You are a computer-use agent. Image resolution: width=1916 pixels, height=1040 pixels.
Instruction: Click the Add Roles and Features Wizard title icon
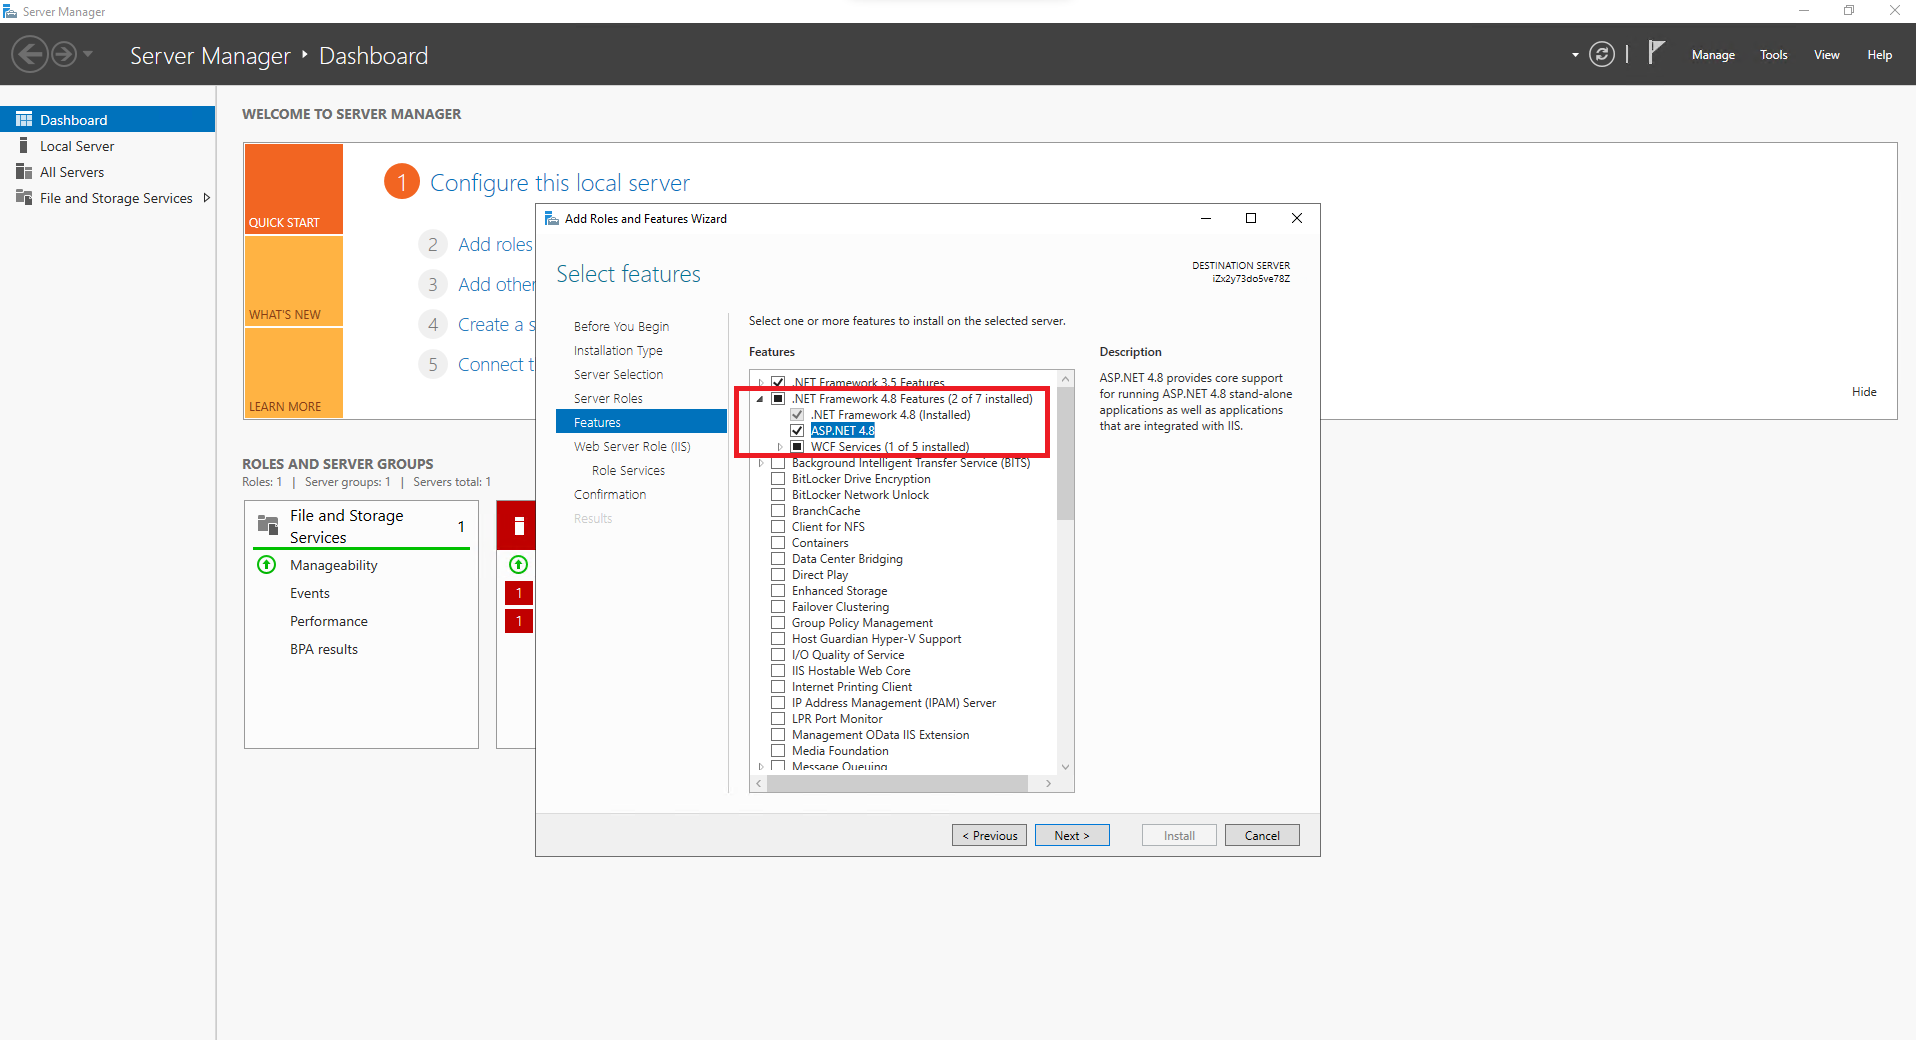click(x=551, y=219)
